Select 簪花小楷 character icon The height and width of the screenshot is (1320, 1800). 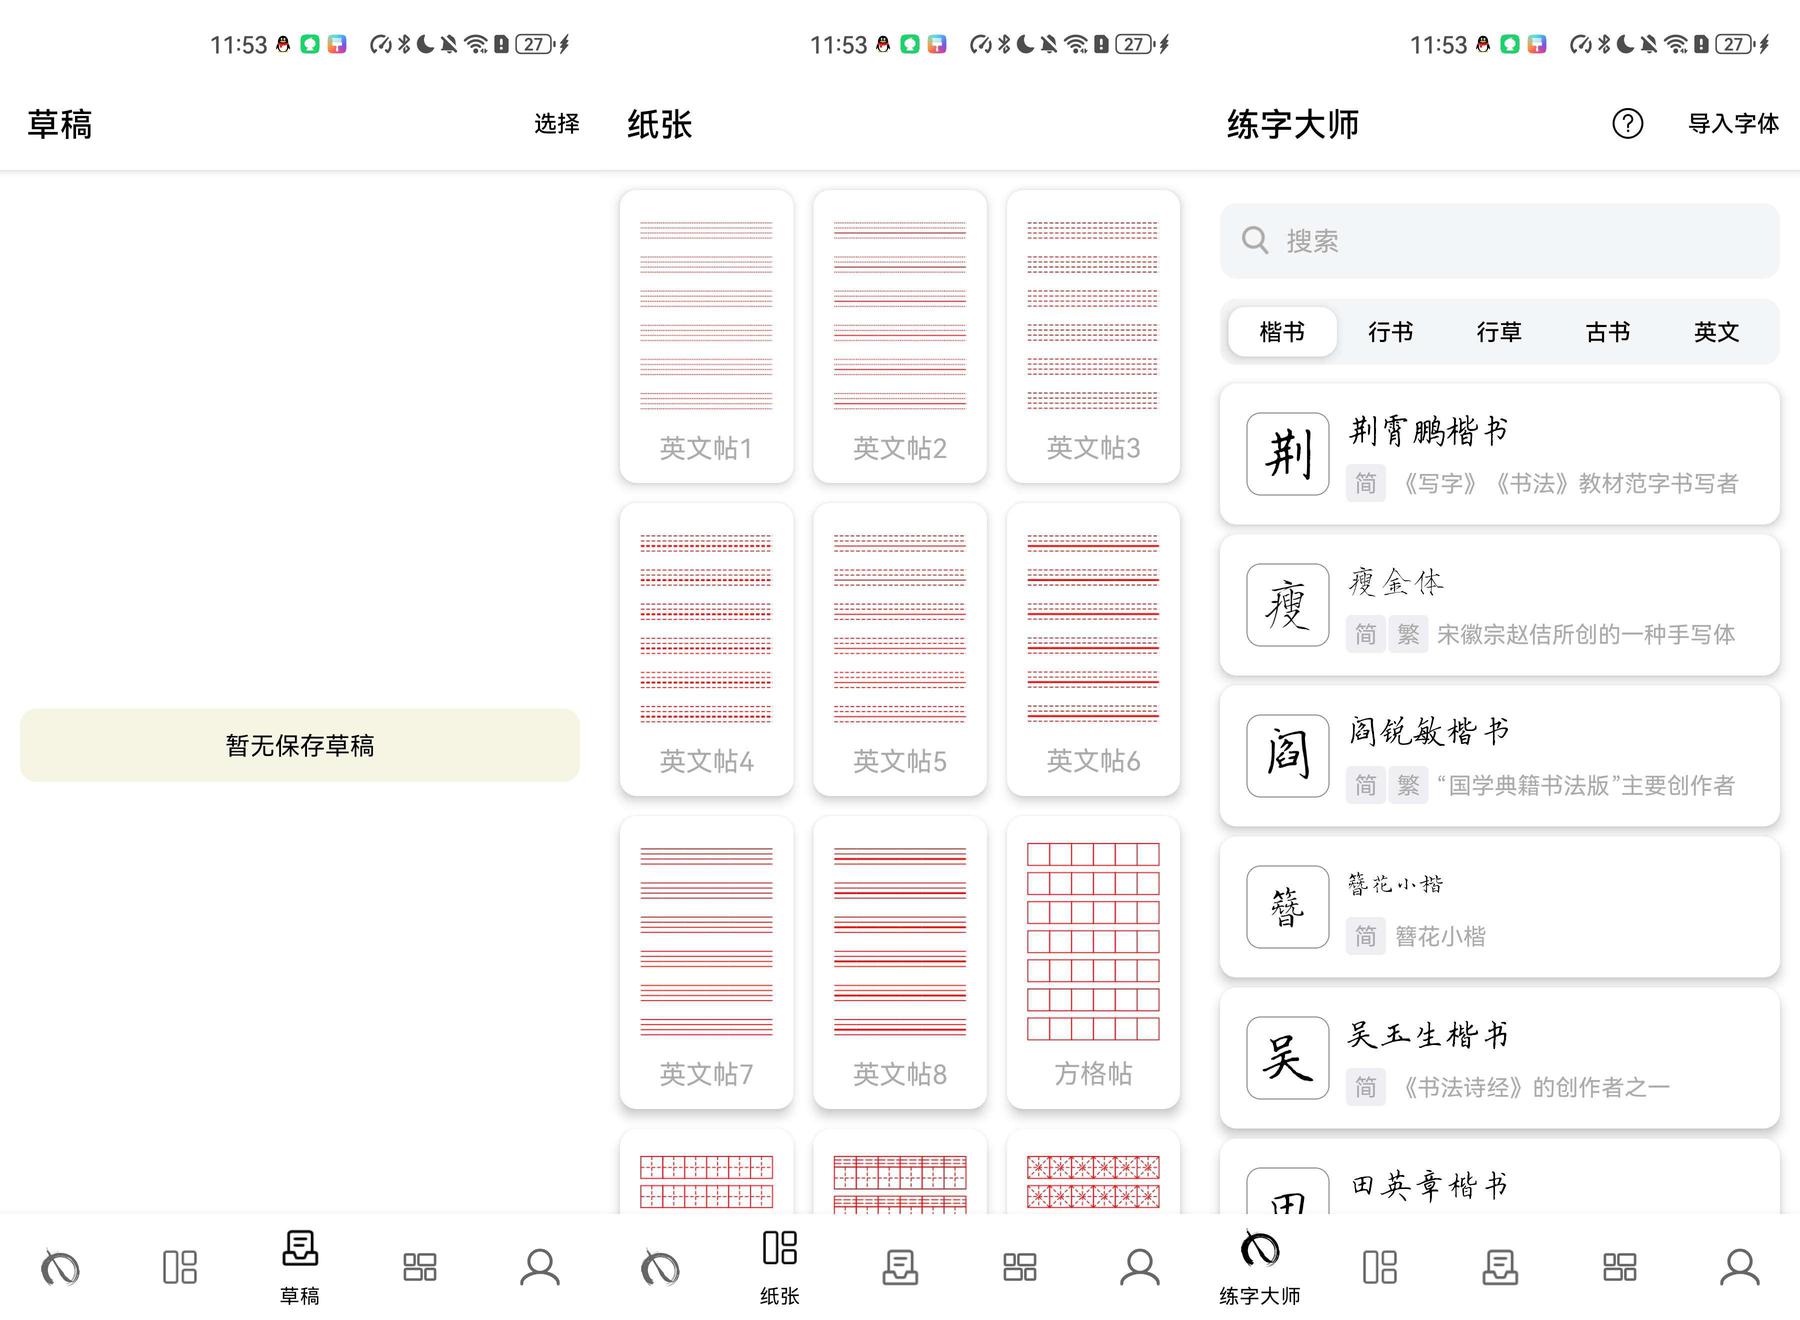pyautogui.click(x=1288, y=907)
